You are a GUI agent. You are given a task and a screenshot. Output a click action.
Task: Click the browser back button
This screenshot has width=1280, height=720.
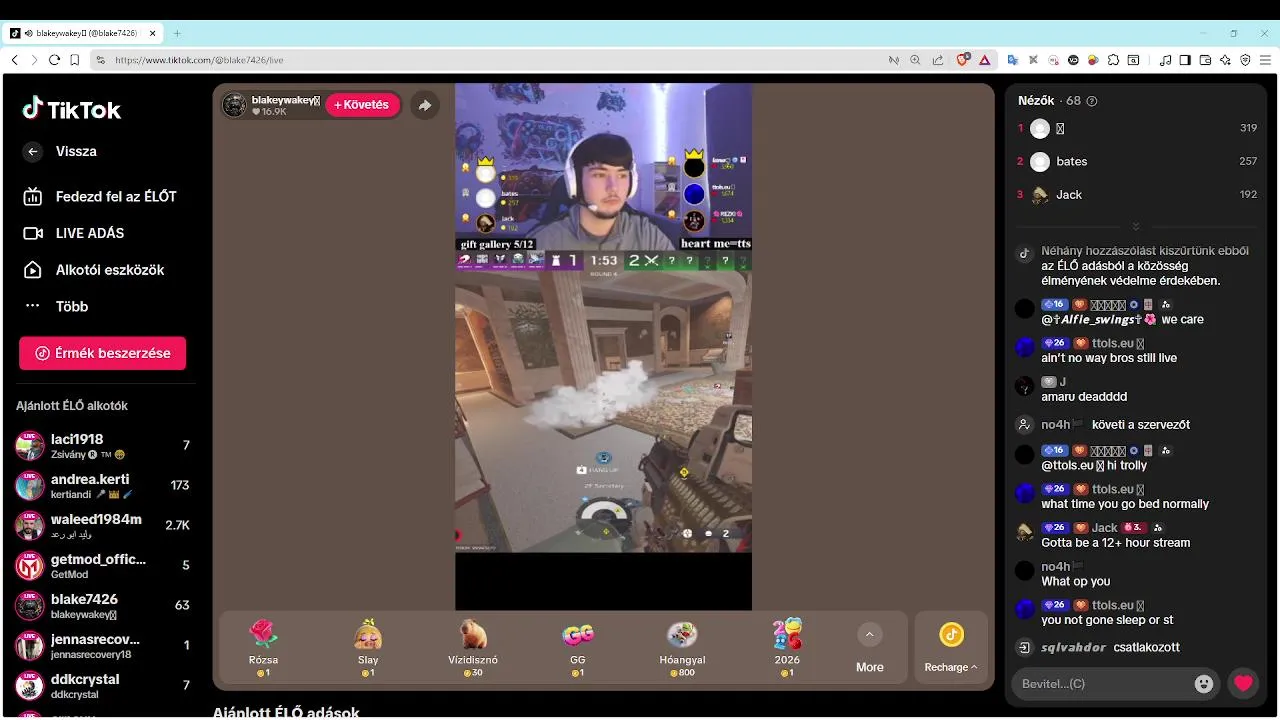(14, 60)
